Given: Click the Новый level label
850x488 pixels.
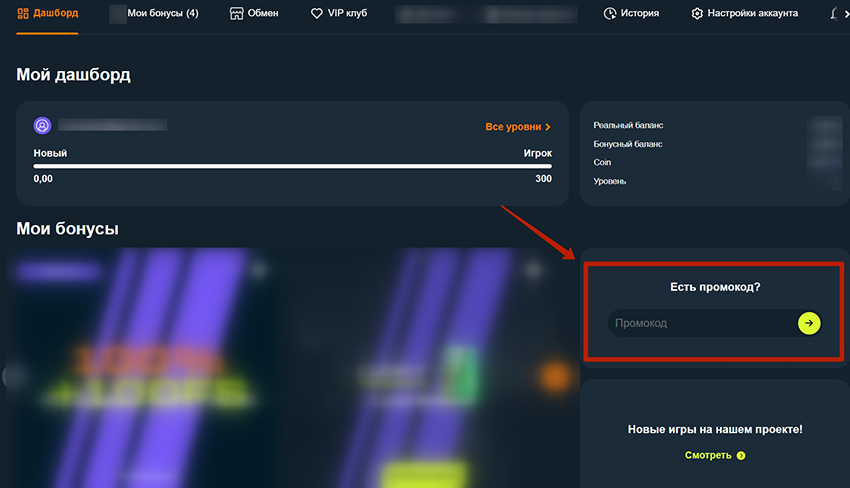Looking at the screenshot, I should click(50, 153).
